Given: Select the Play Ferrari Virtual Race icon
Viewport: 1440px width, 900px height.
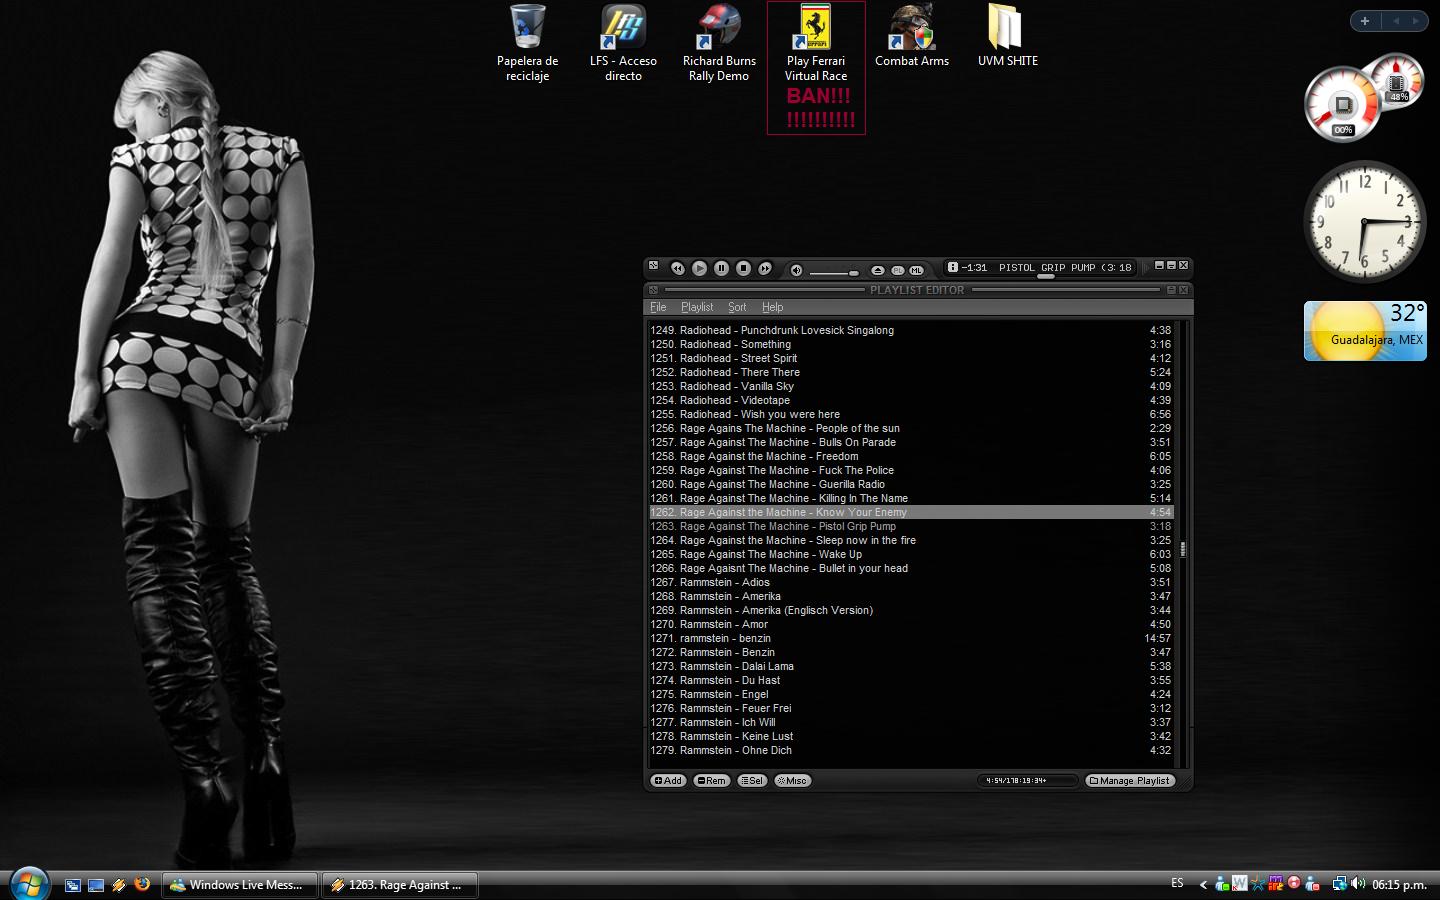Looking at the screenshot, I should pyautogui.click(x=816, y=67).
